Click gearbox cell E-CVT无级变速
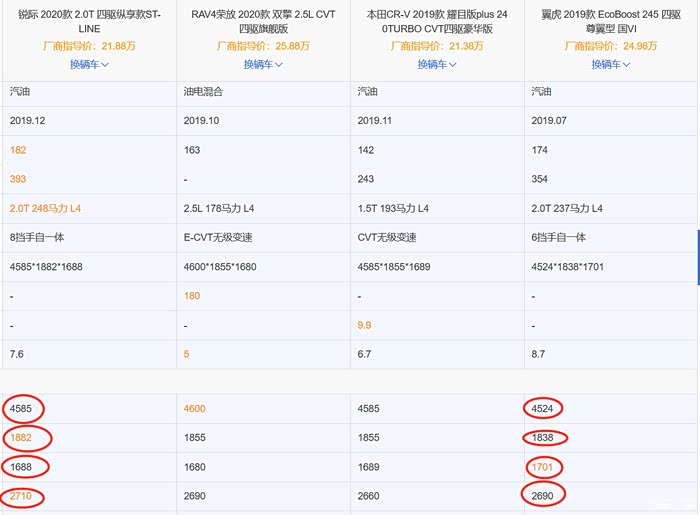 pos(218,237)
